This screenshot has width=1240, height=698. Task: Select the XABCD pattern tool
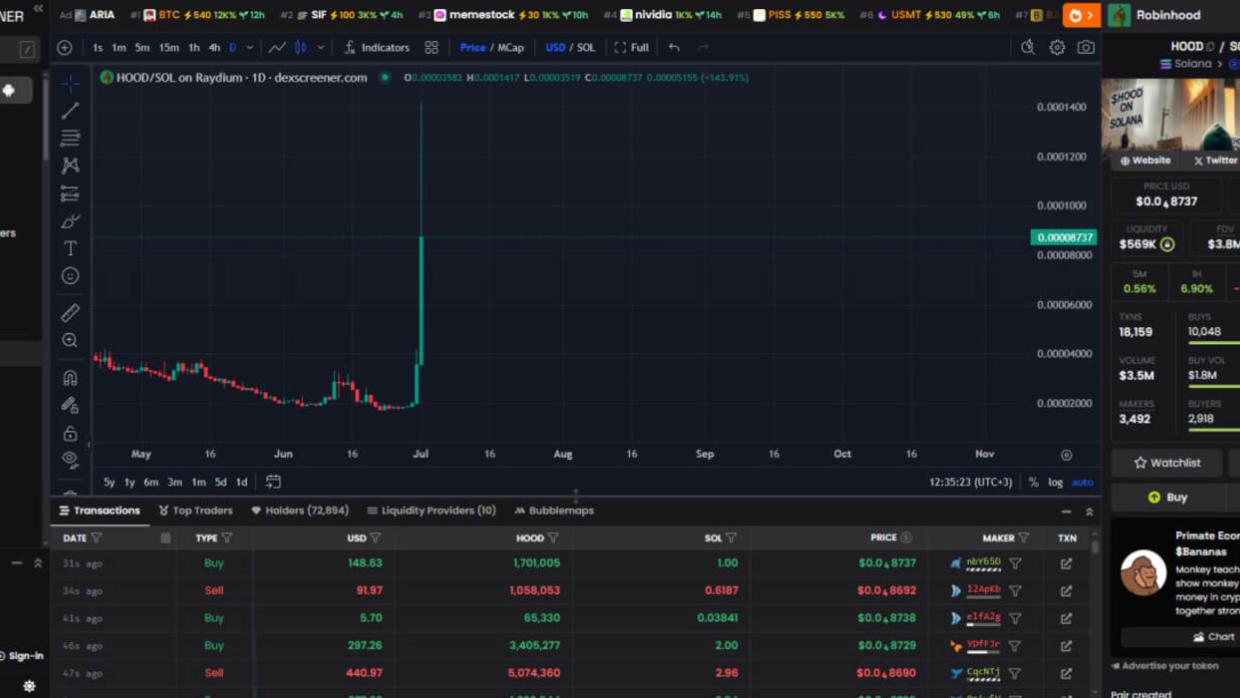pos(70,165)
